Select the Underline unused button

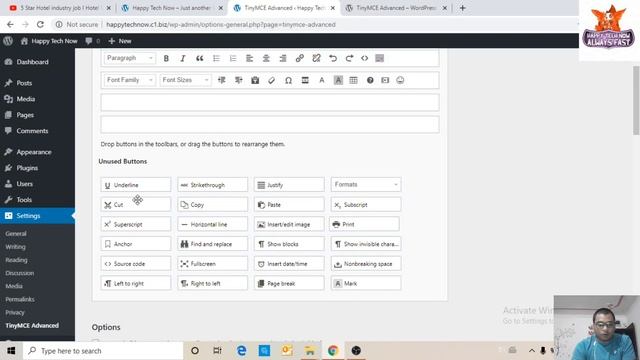click(x=136, y=185)
